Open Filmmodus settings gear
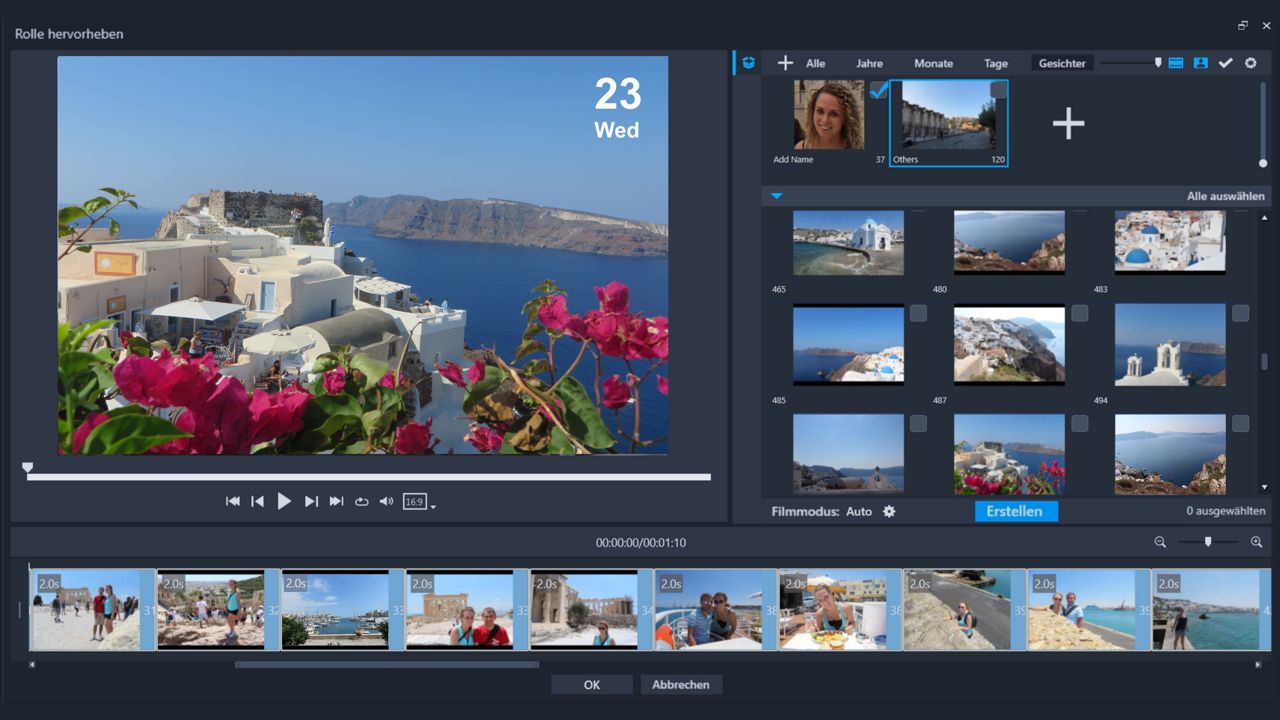 click(889, 512)
